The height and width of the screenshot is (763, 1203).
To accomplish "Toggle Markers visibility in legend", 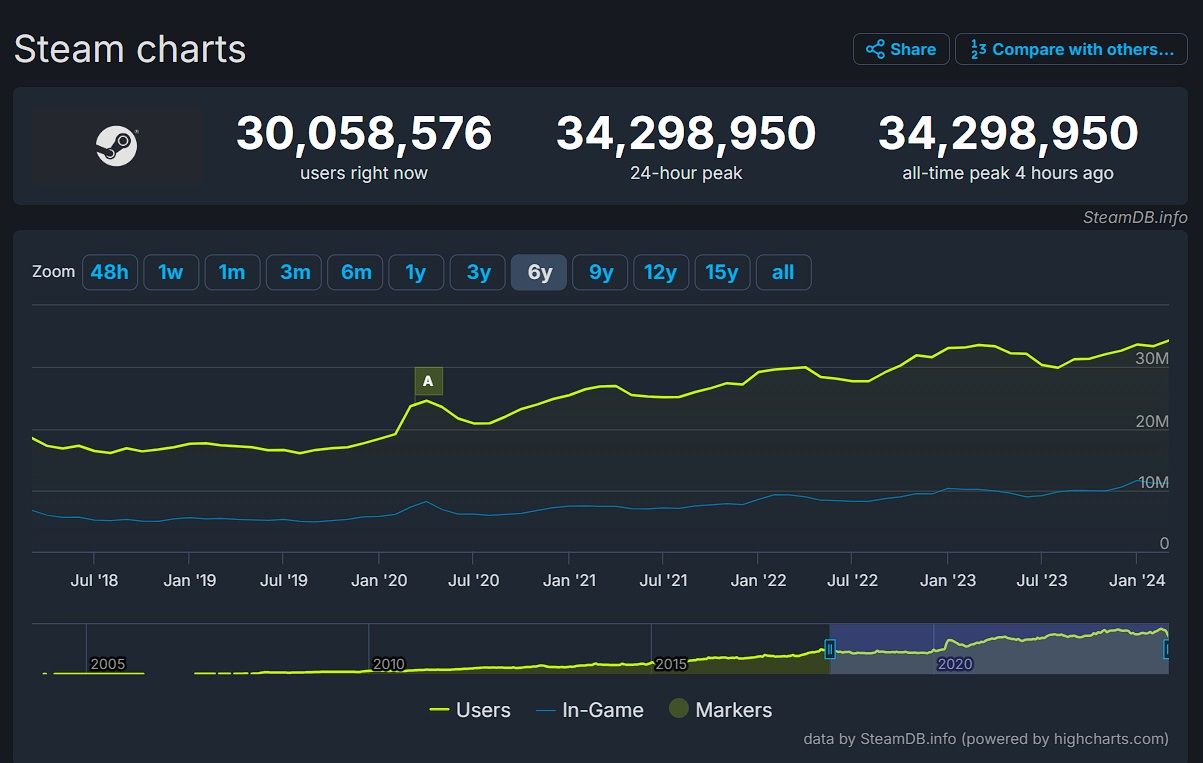I will pyautogui.click(x=720, y=710).
